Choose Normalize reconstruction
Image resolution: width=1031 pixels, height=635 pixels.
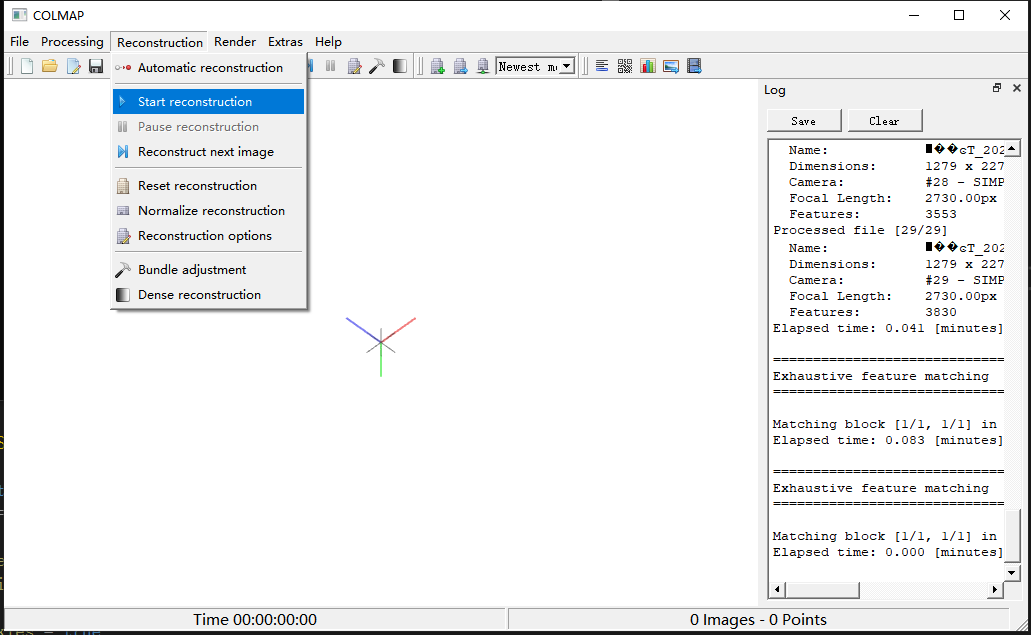(208, 211)
